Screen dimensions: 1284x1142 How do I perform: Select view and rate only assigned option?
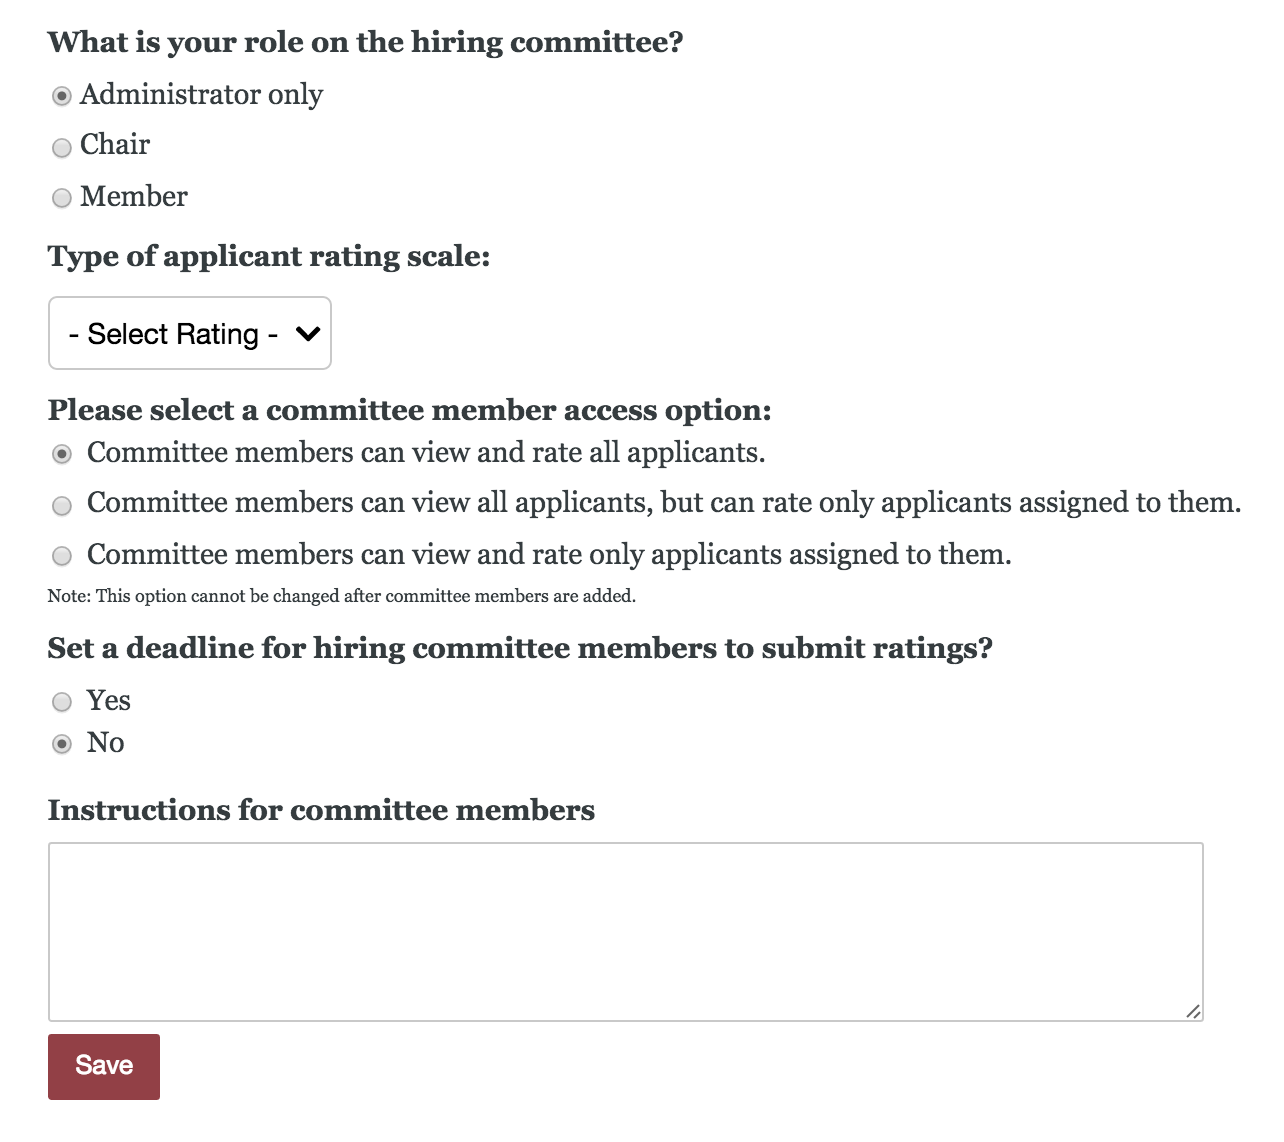click(x=62, y=556)
